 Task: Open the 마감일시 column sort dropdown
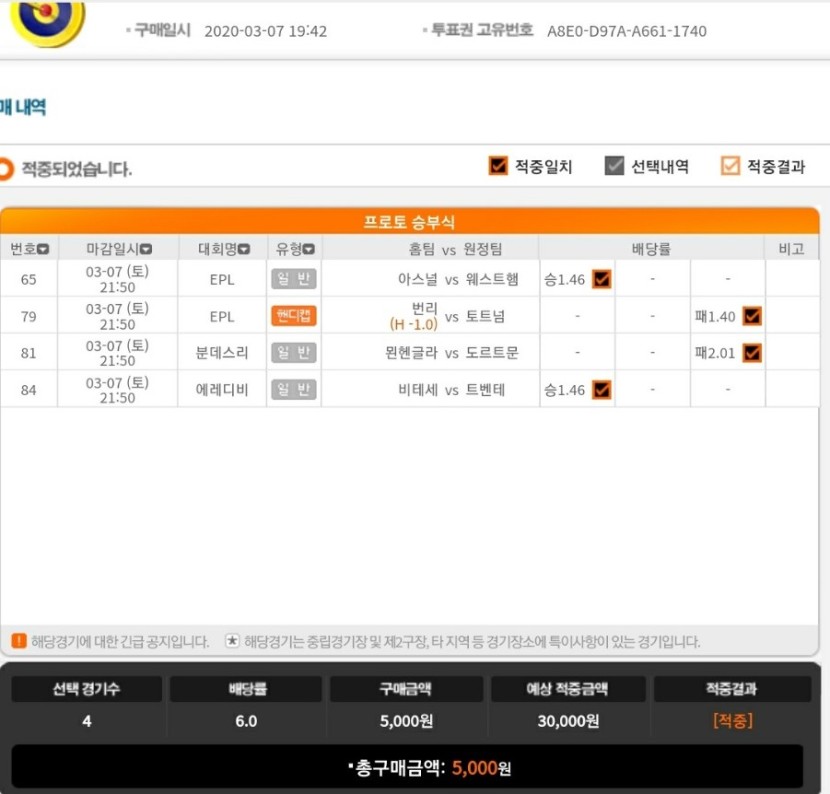pyautogui.click(x=146, y=249)
